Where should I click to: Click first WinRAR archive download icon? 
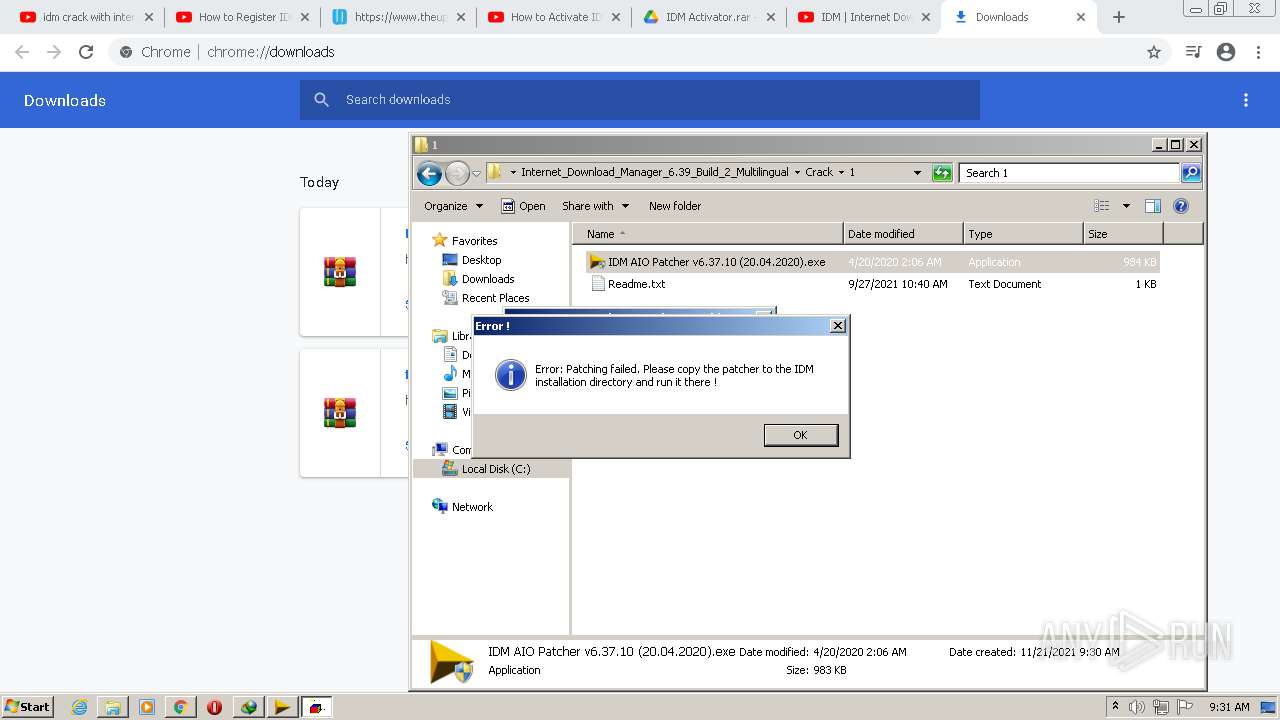pos(340,272)
